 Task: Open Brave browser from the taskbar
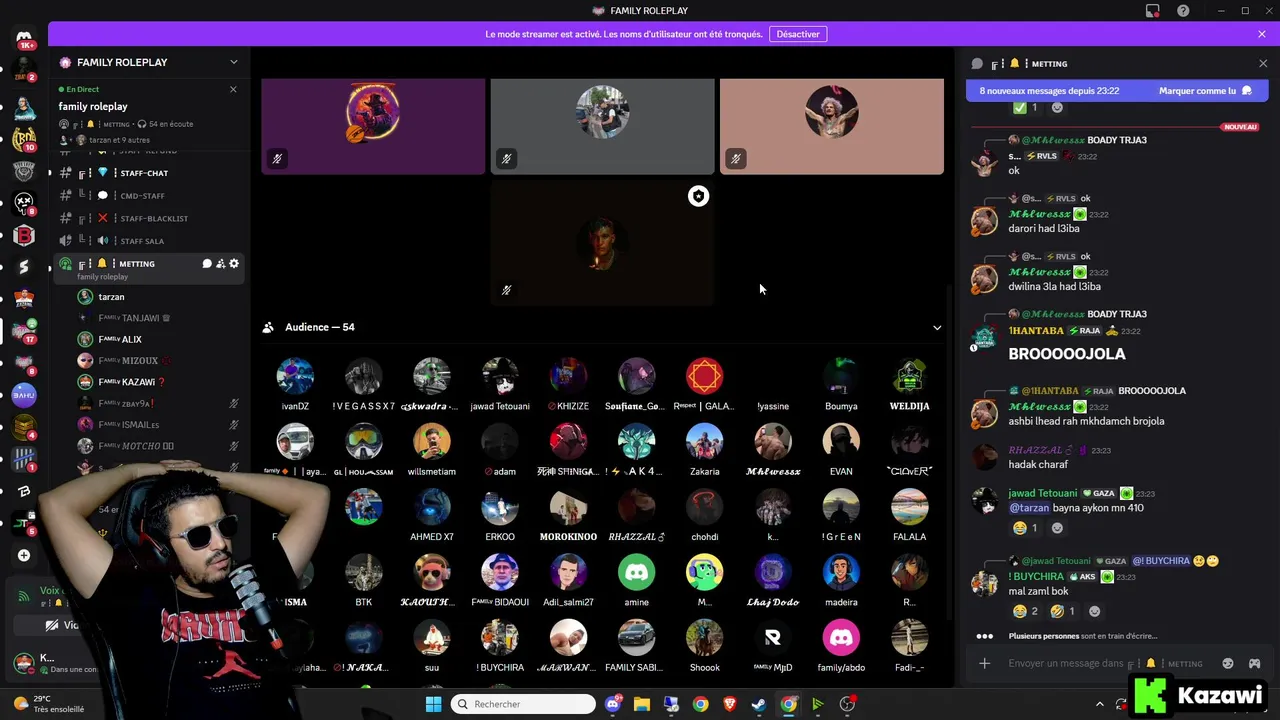[729, 704]
